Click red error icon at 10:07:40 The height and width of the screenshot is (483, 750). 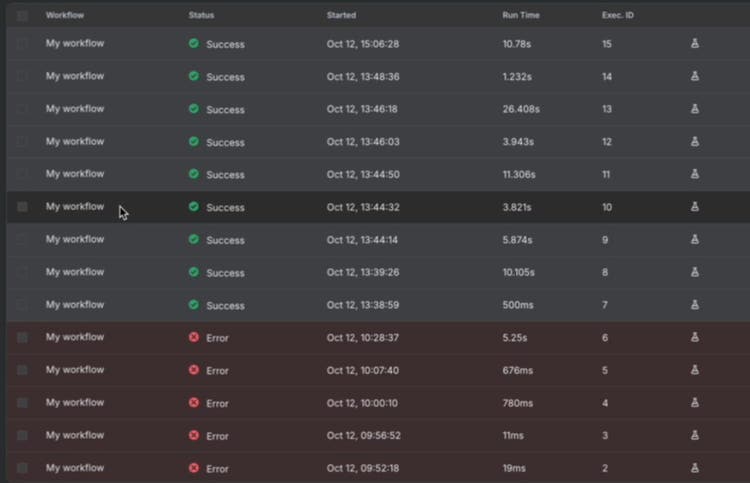pyautogui.click(x=194, y=370)
